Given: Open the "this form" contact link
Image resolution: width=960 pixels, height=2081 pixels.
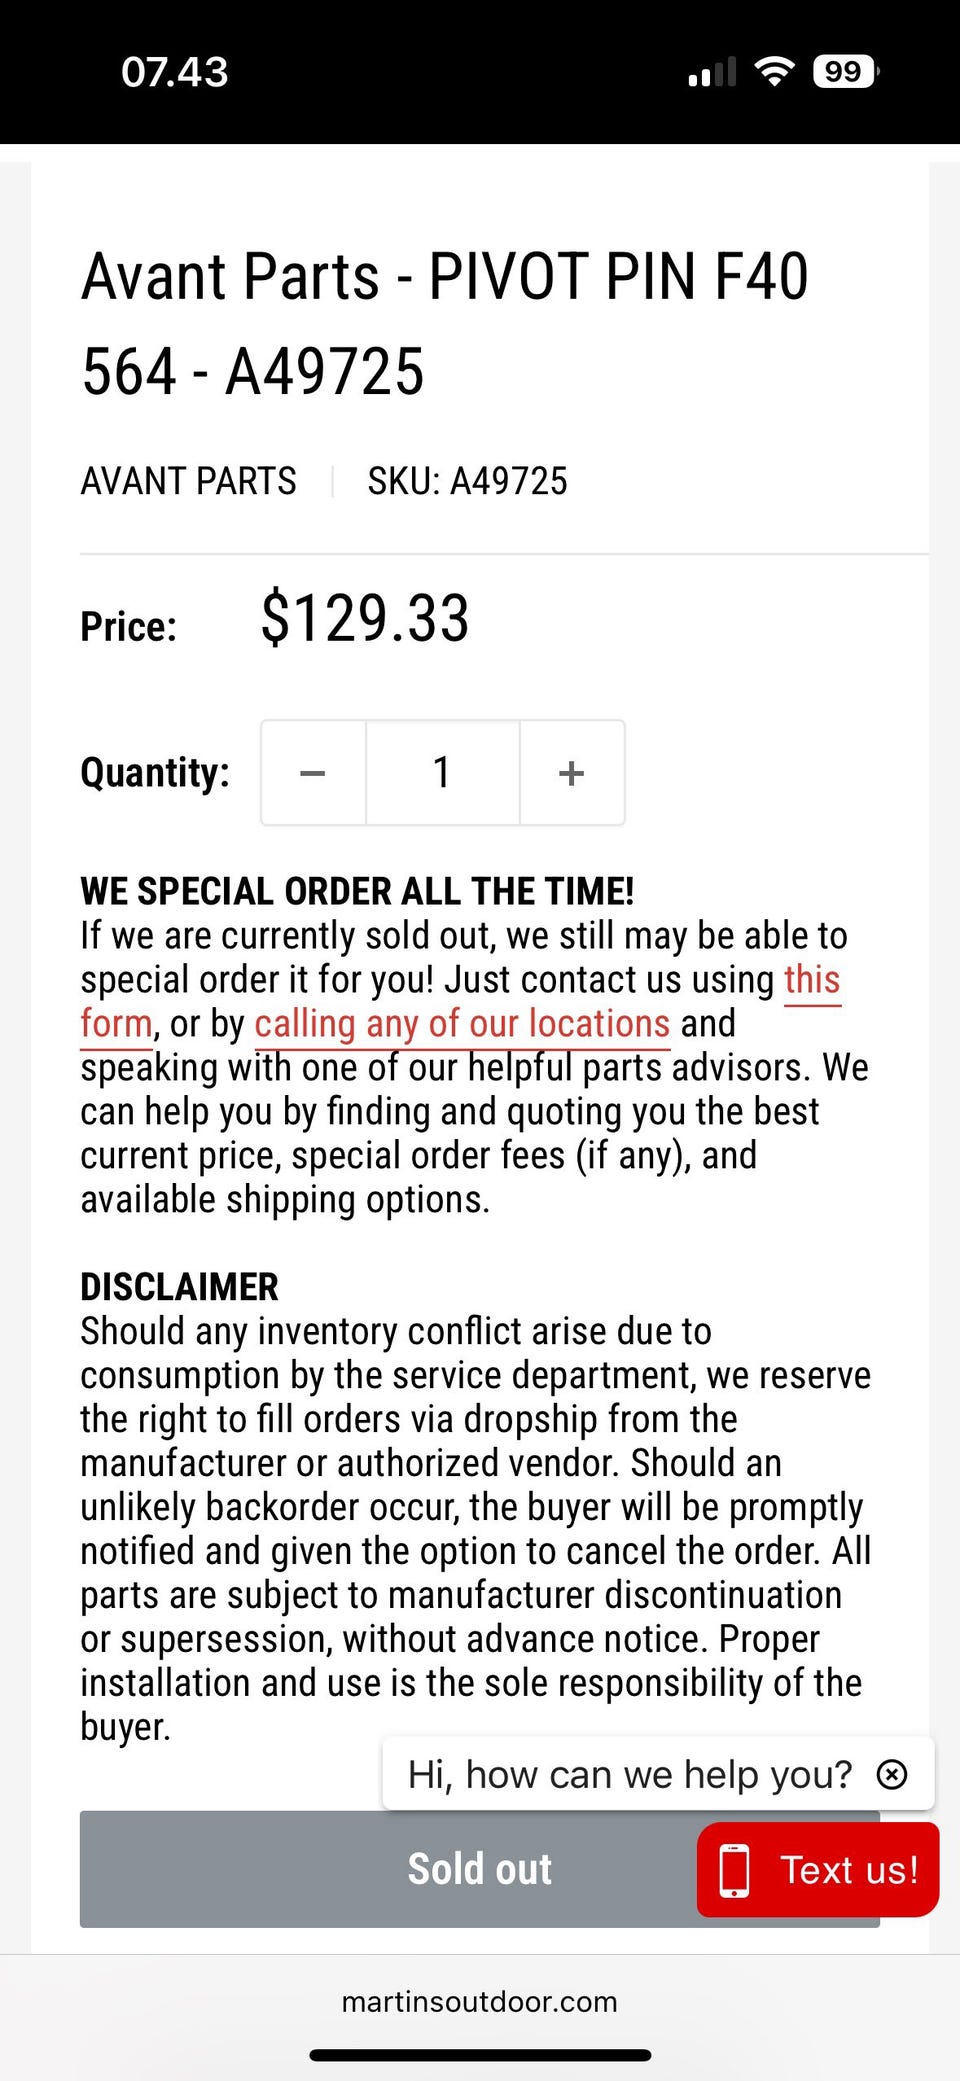Looking at the screenshot, I should click(812, 980).
